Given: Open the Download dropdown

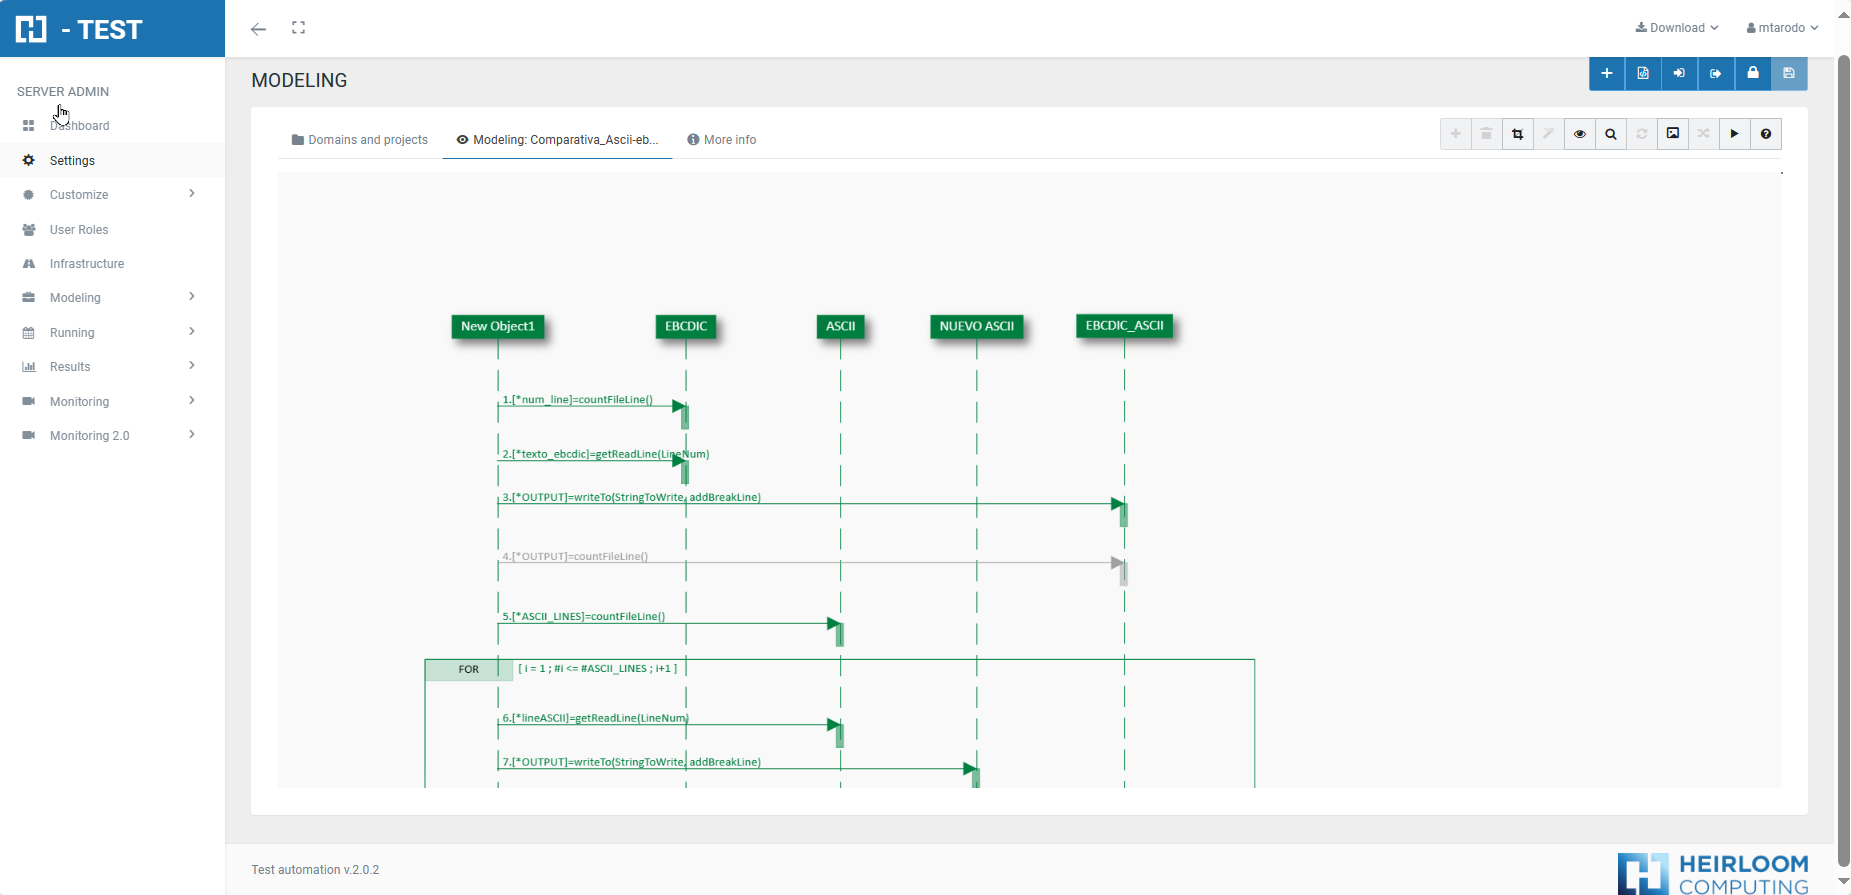Looking at the screenshot, I should [x=1677, y=28].
